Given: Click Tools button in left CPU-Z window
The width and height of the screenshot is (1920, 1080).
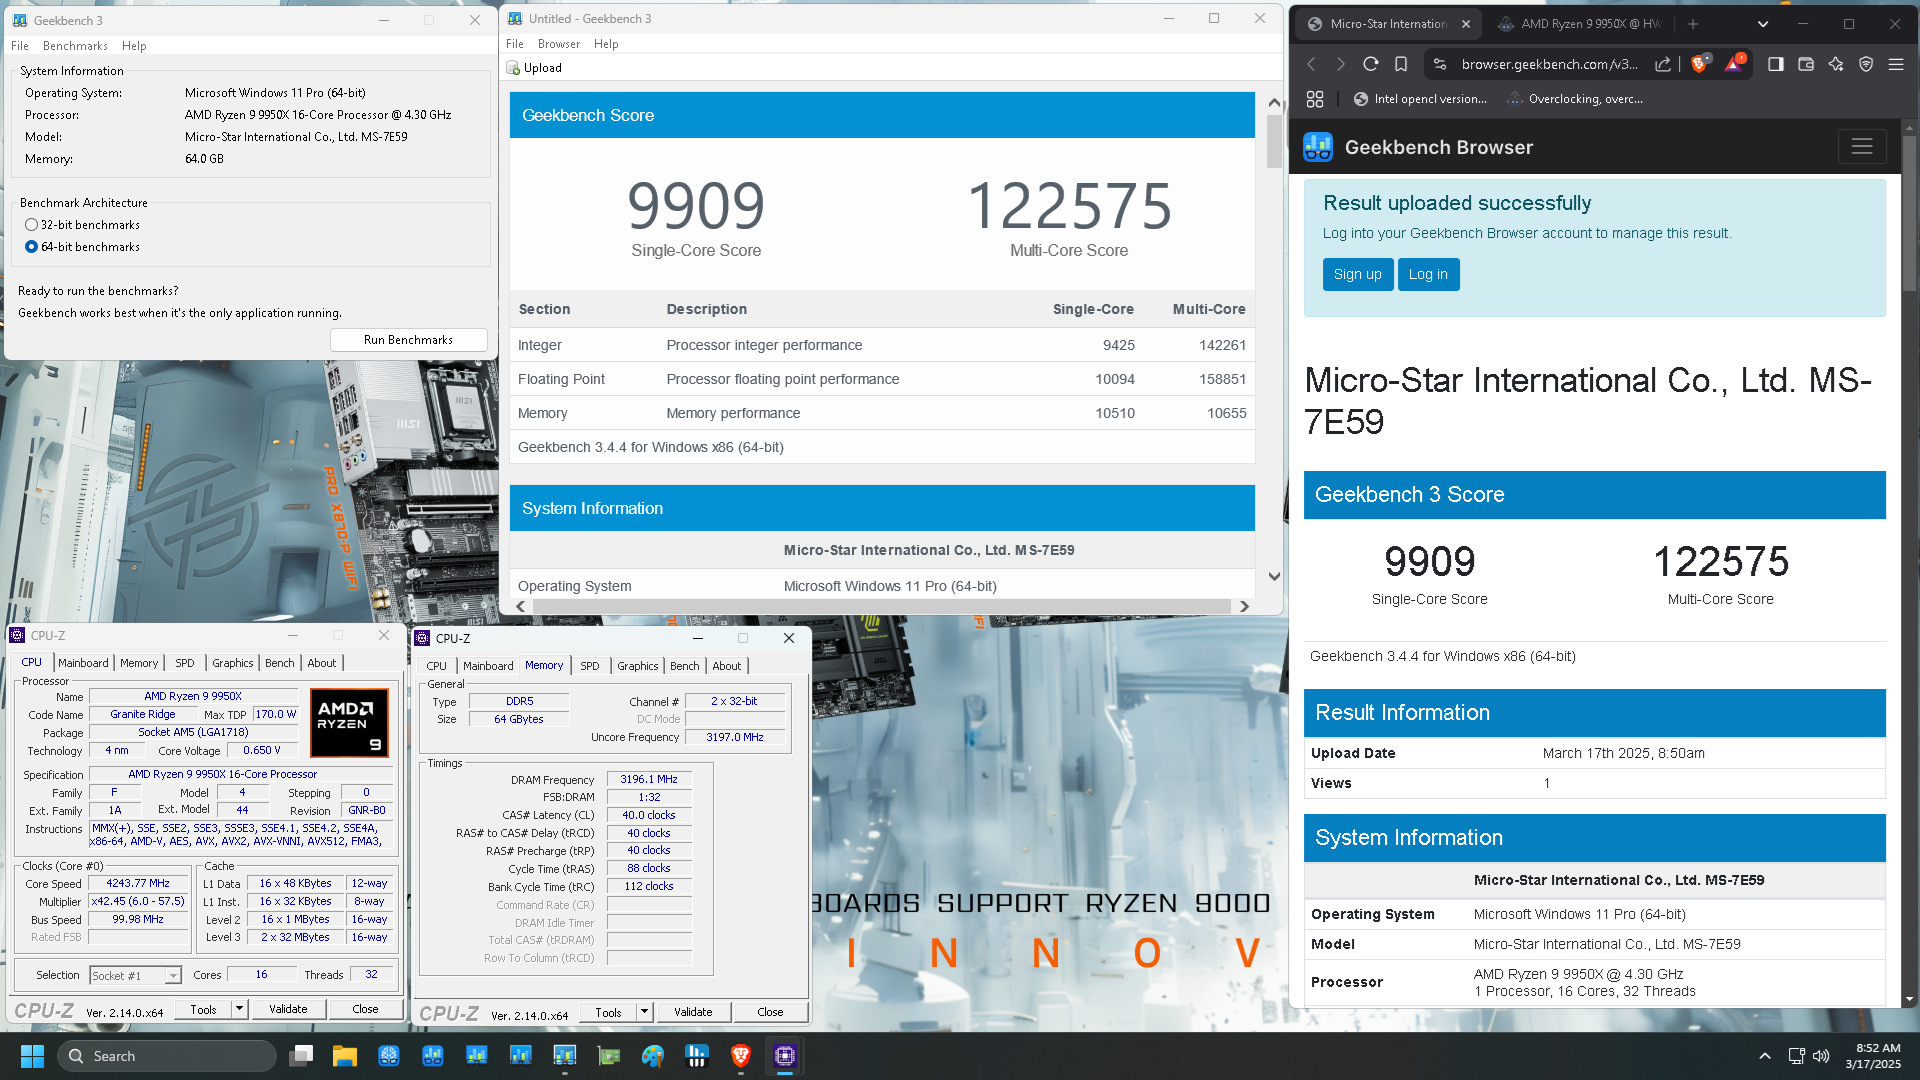Looking at the screenshot, I should [204, 1009].
